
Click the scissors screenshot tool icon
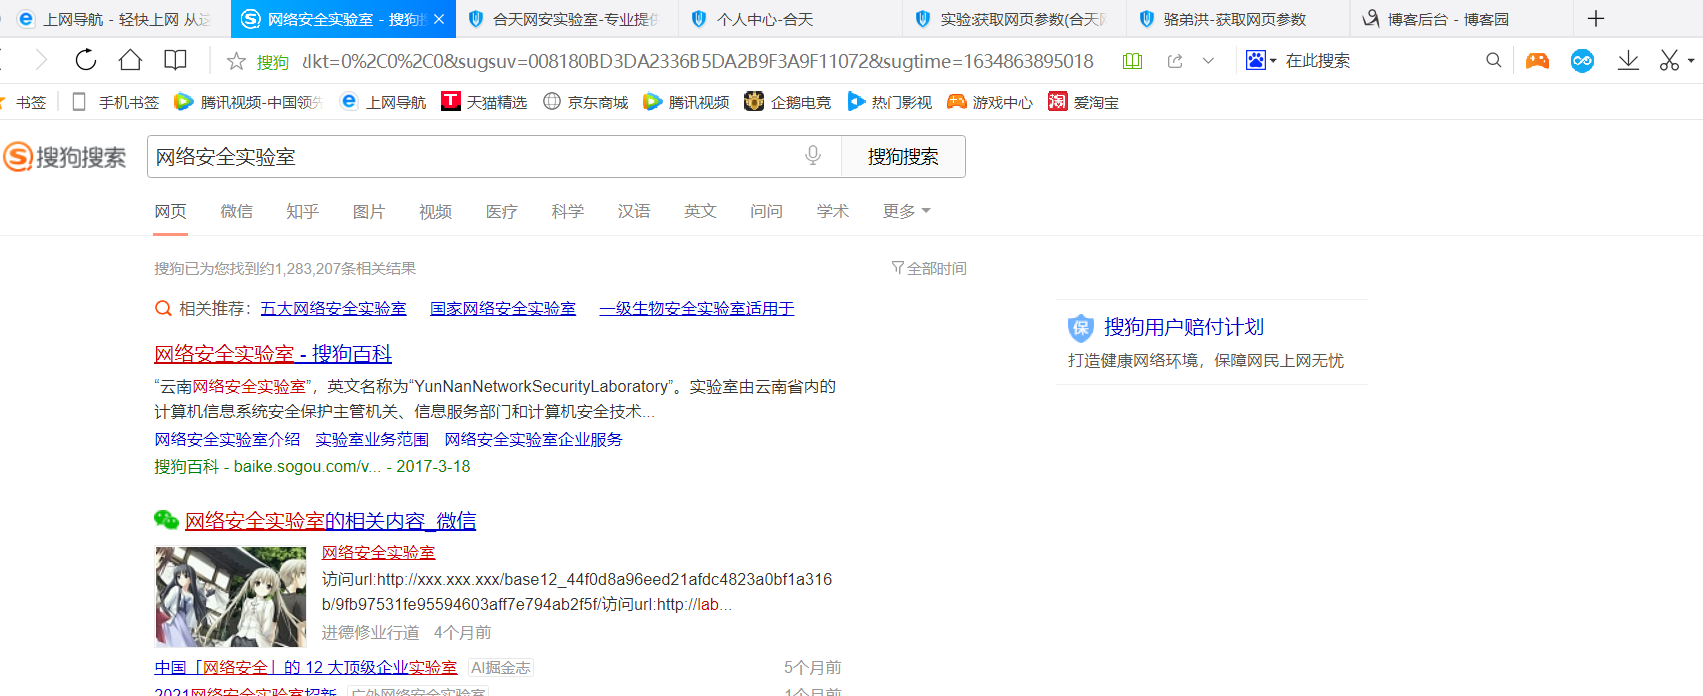pos(1669,61)
